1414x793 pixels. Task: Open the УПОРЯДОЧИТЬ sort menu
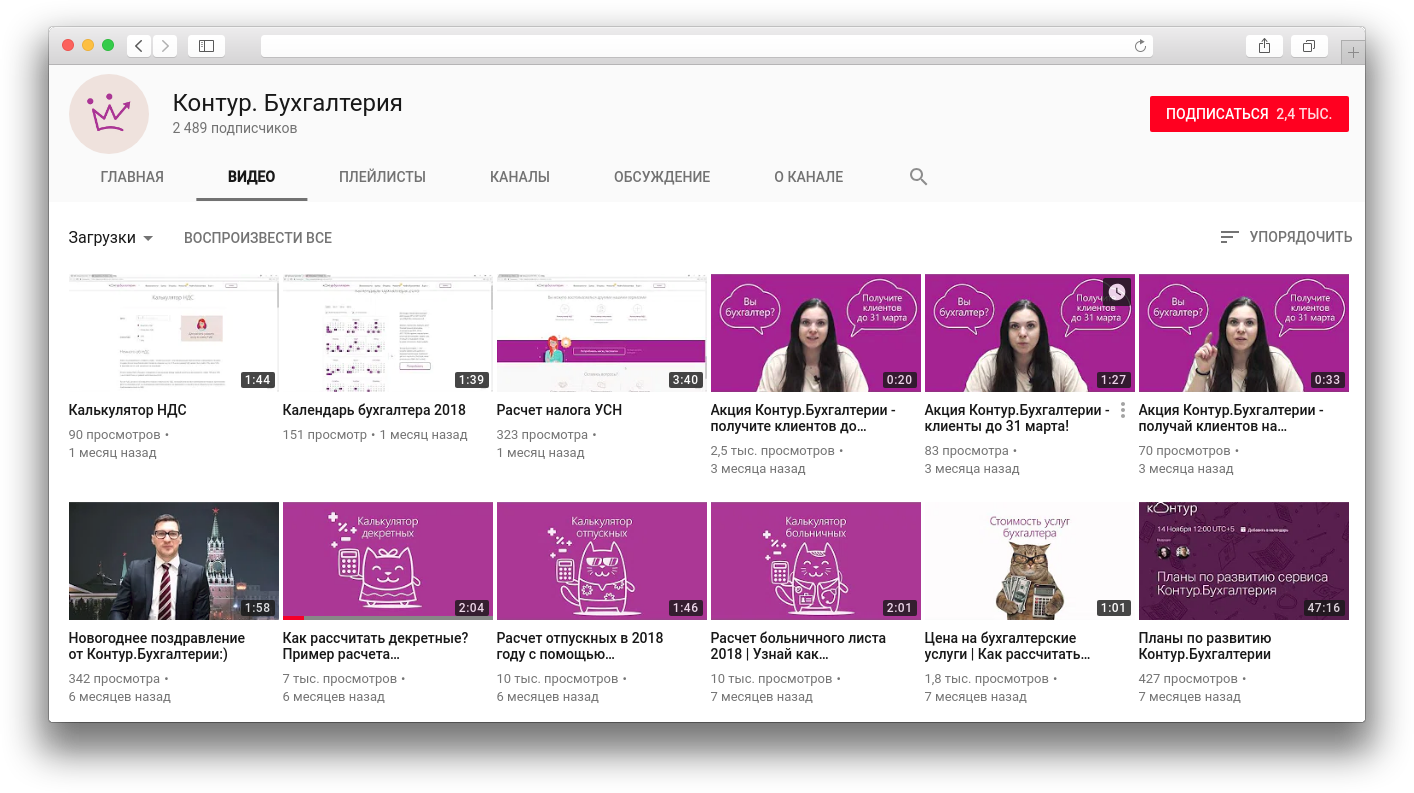point(1286,237)
